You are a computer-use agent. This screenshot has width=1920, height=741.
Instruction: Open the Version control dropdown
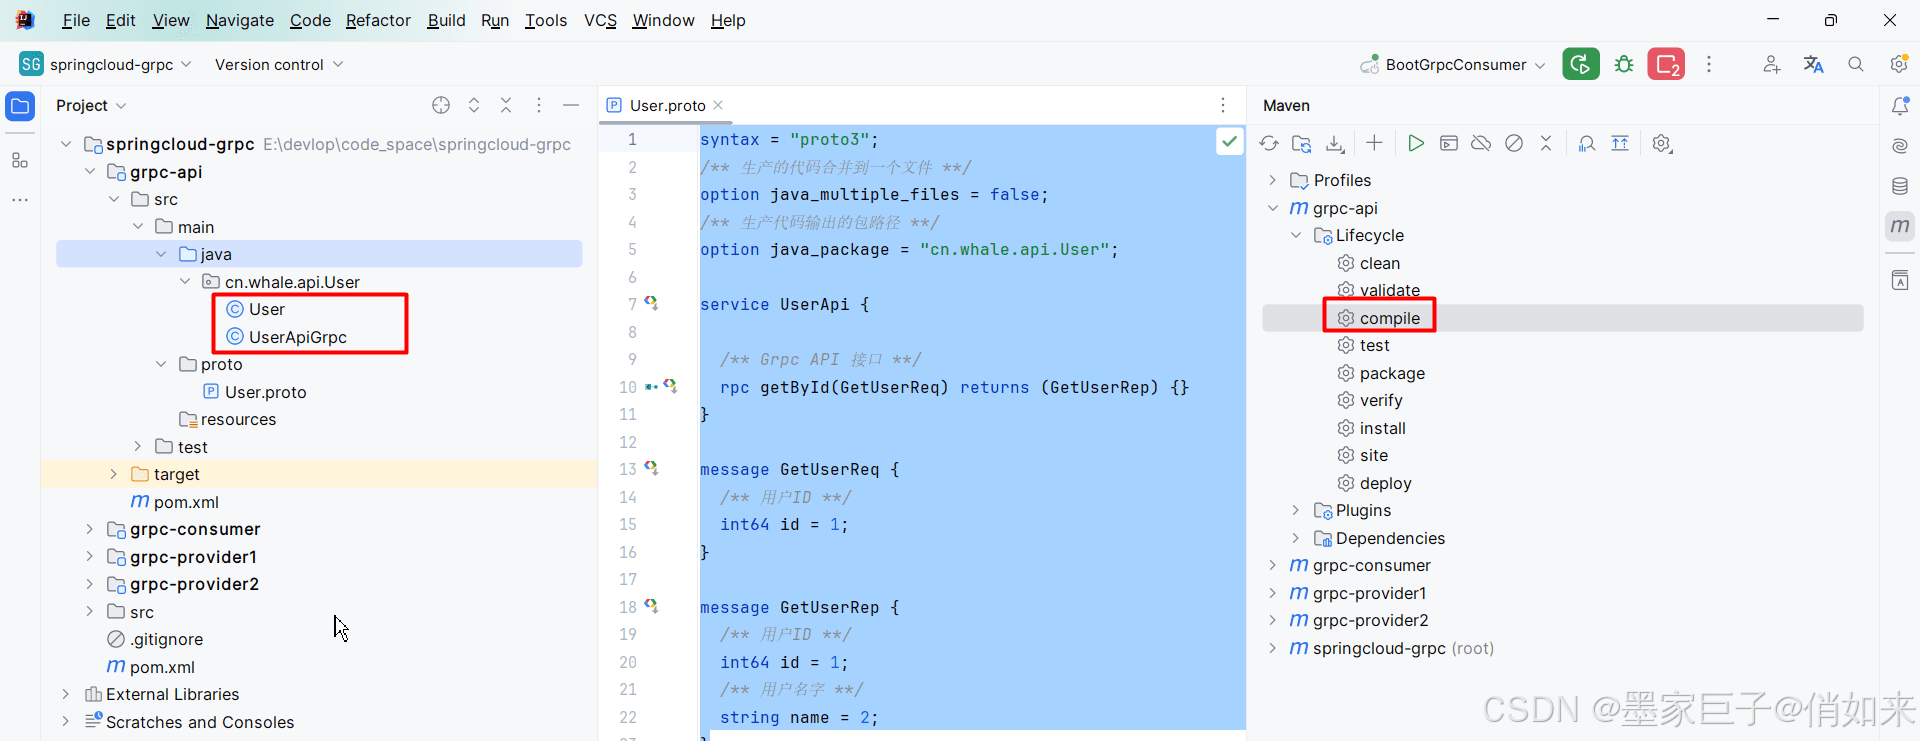pyautogui.click(x=279, y=65)
